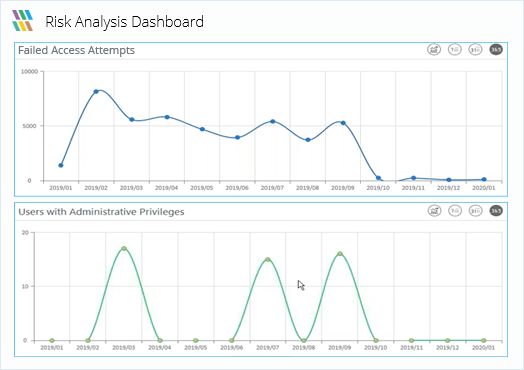Screen dimensions: 524x370
Task: Open trend chart view for Failed Access Attempts
Action: 434,50
